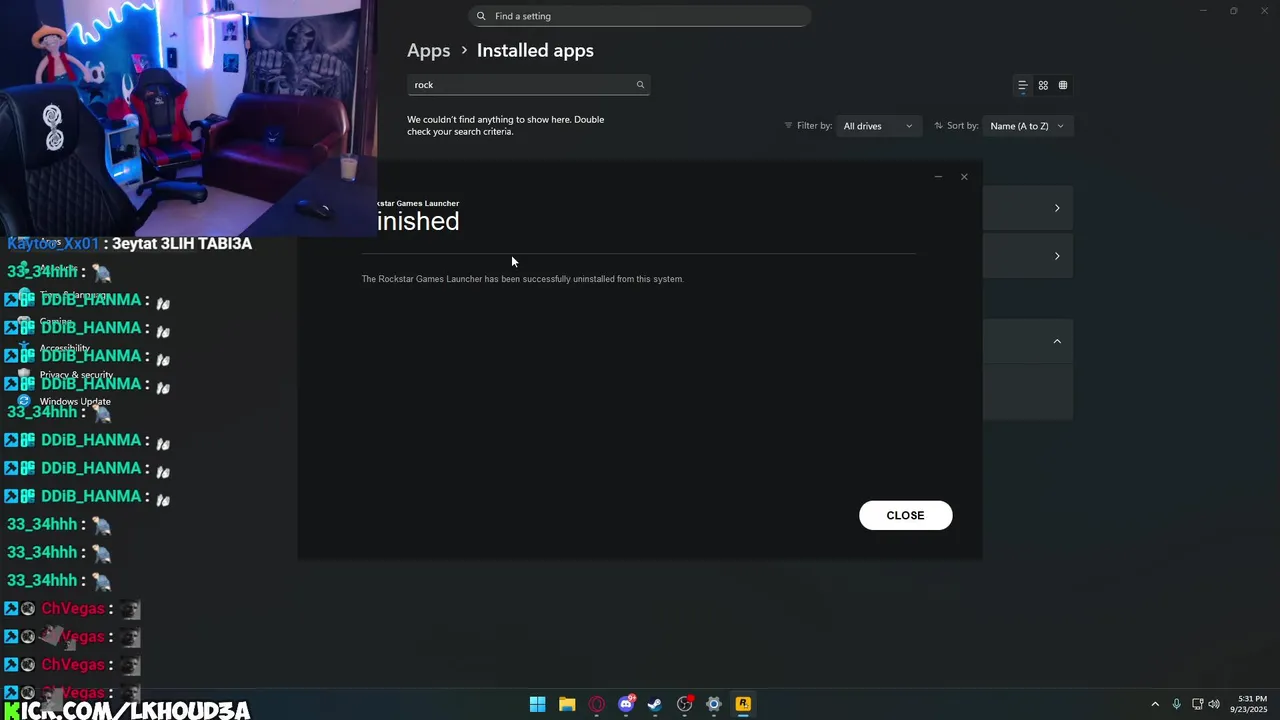Viewport: 1280px width, 720px height.
Task: Close the Settings window
Action: [x=1263, y=11]
